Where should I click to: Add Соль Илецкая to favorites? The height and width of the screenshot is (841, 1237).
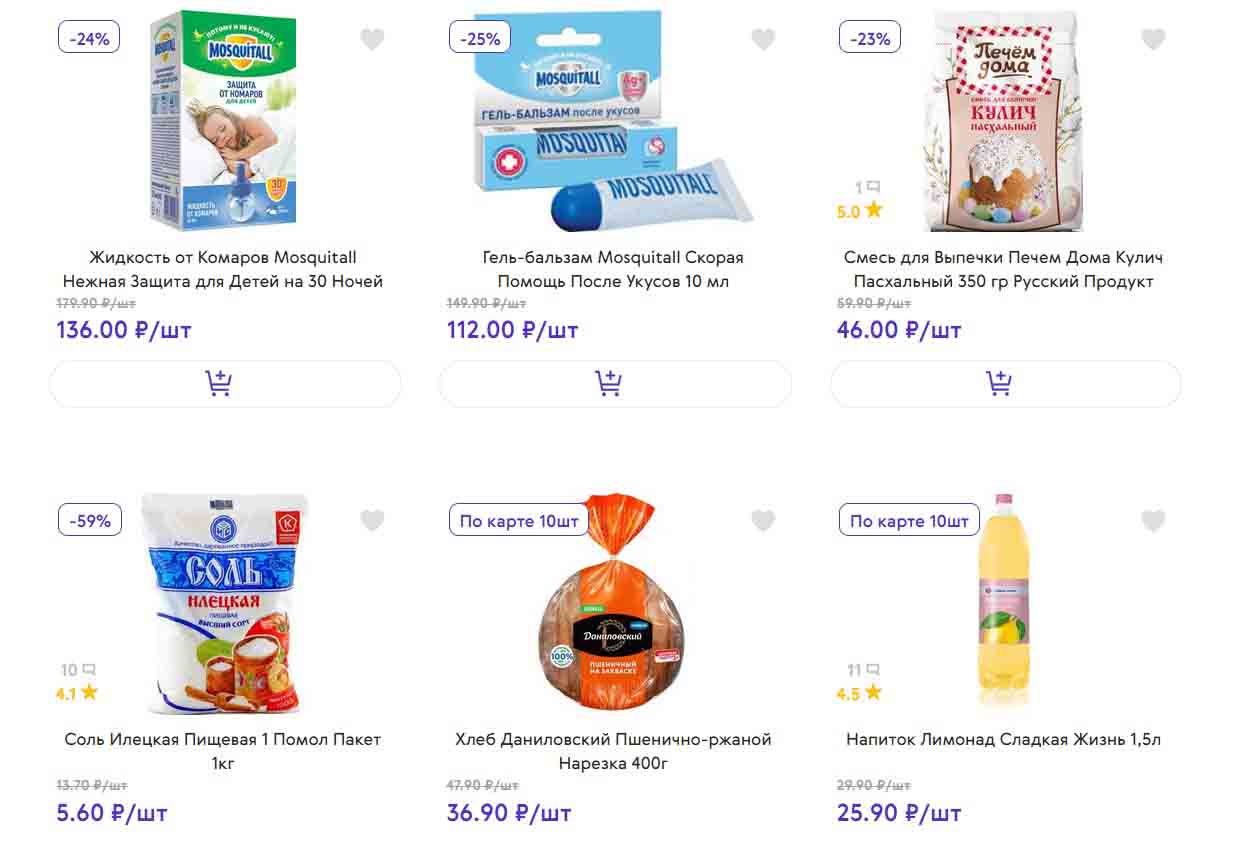(372, 521)
